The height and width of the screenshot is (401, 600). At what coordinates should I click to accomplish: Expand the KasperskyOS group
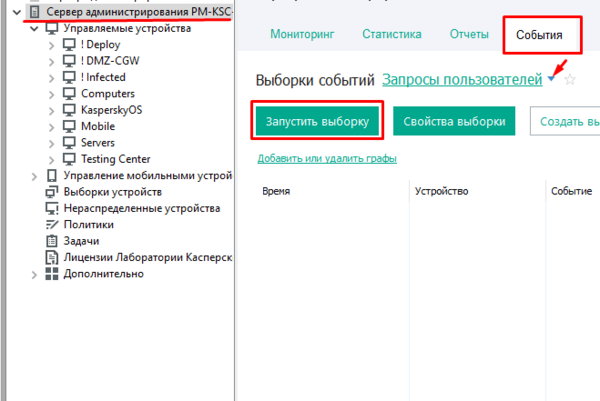pos(52,111)
